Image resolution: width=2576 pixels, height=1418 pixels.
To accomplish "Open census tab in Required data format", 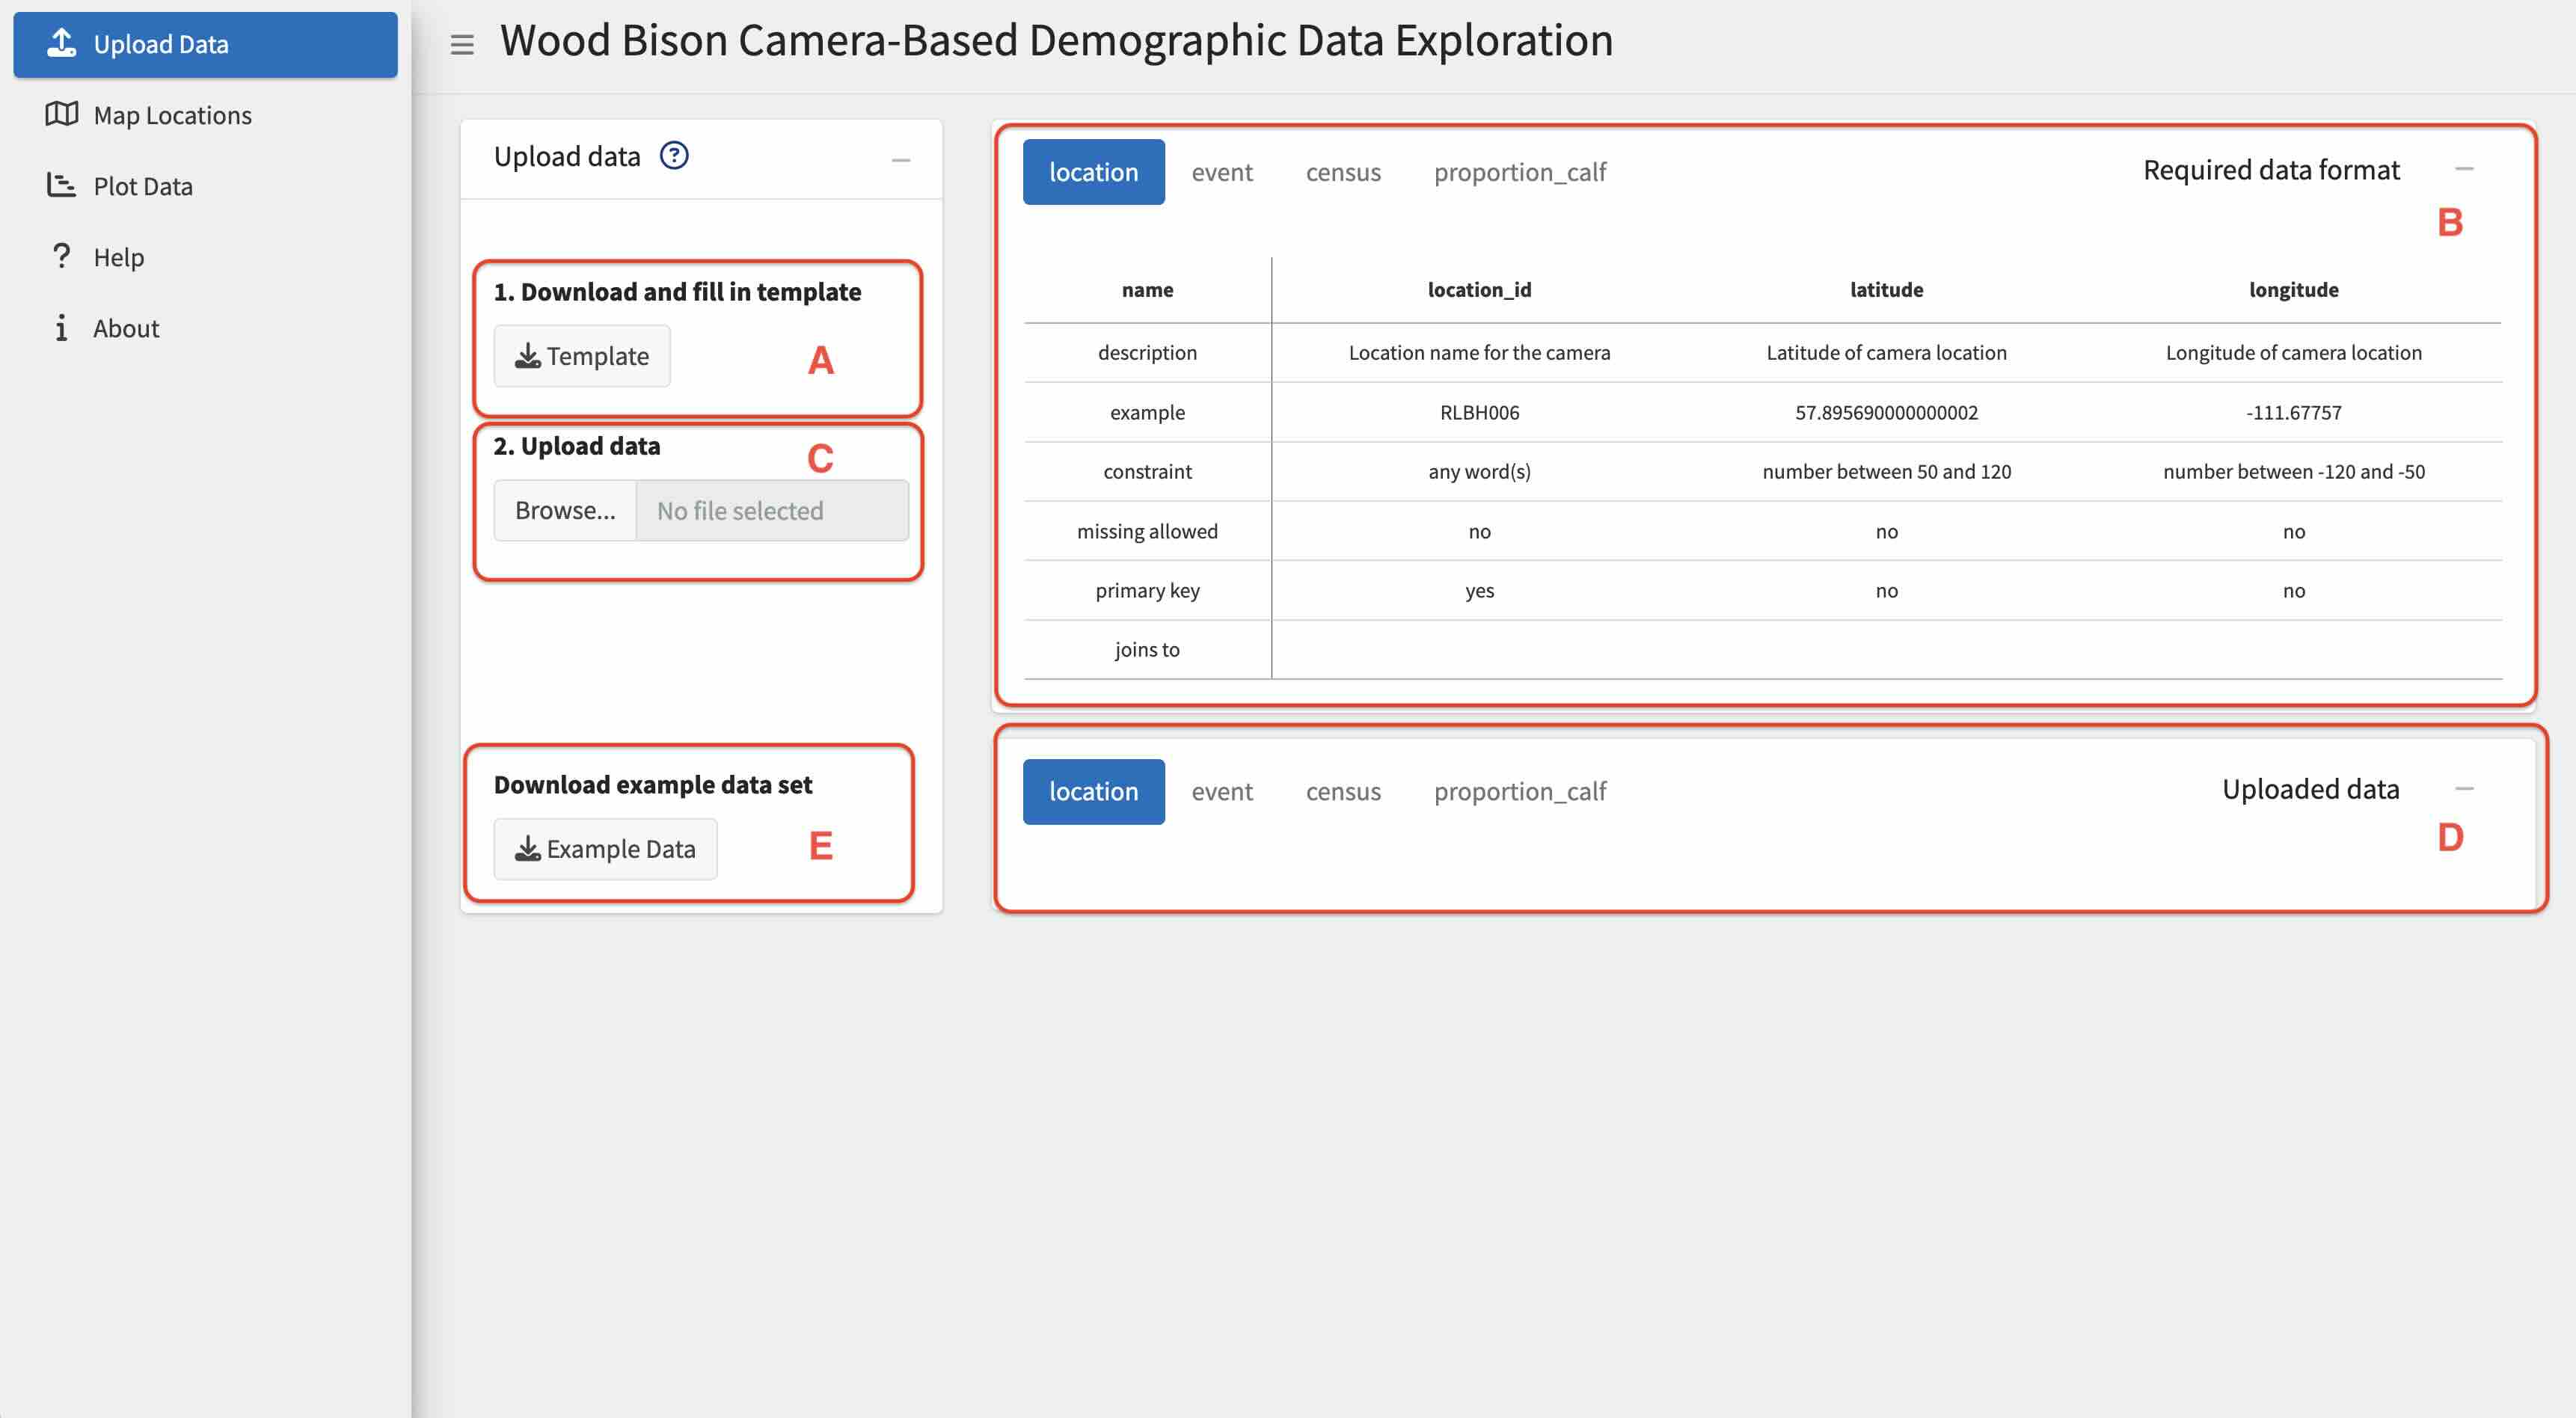I will [1342, 172].
